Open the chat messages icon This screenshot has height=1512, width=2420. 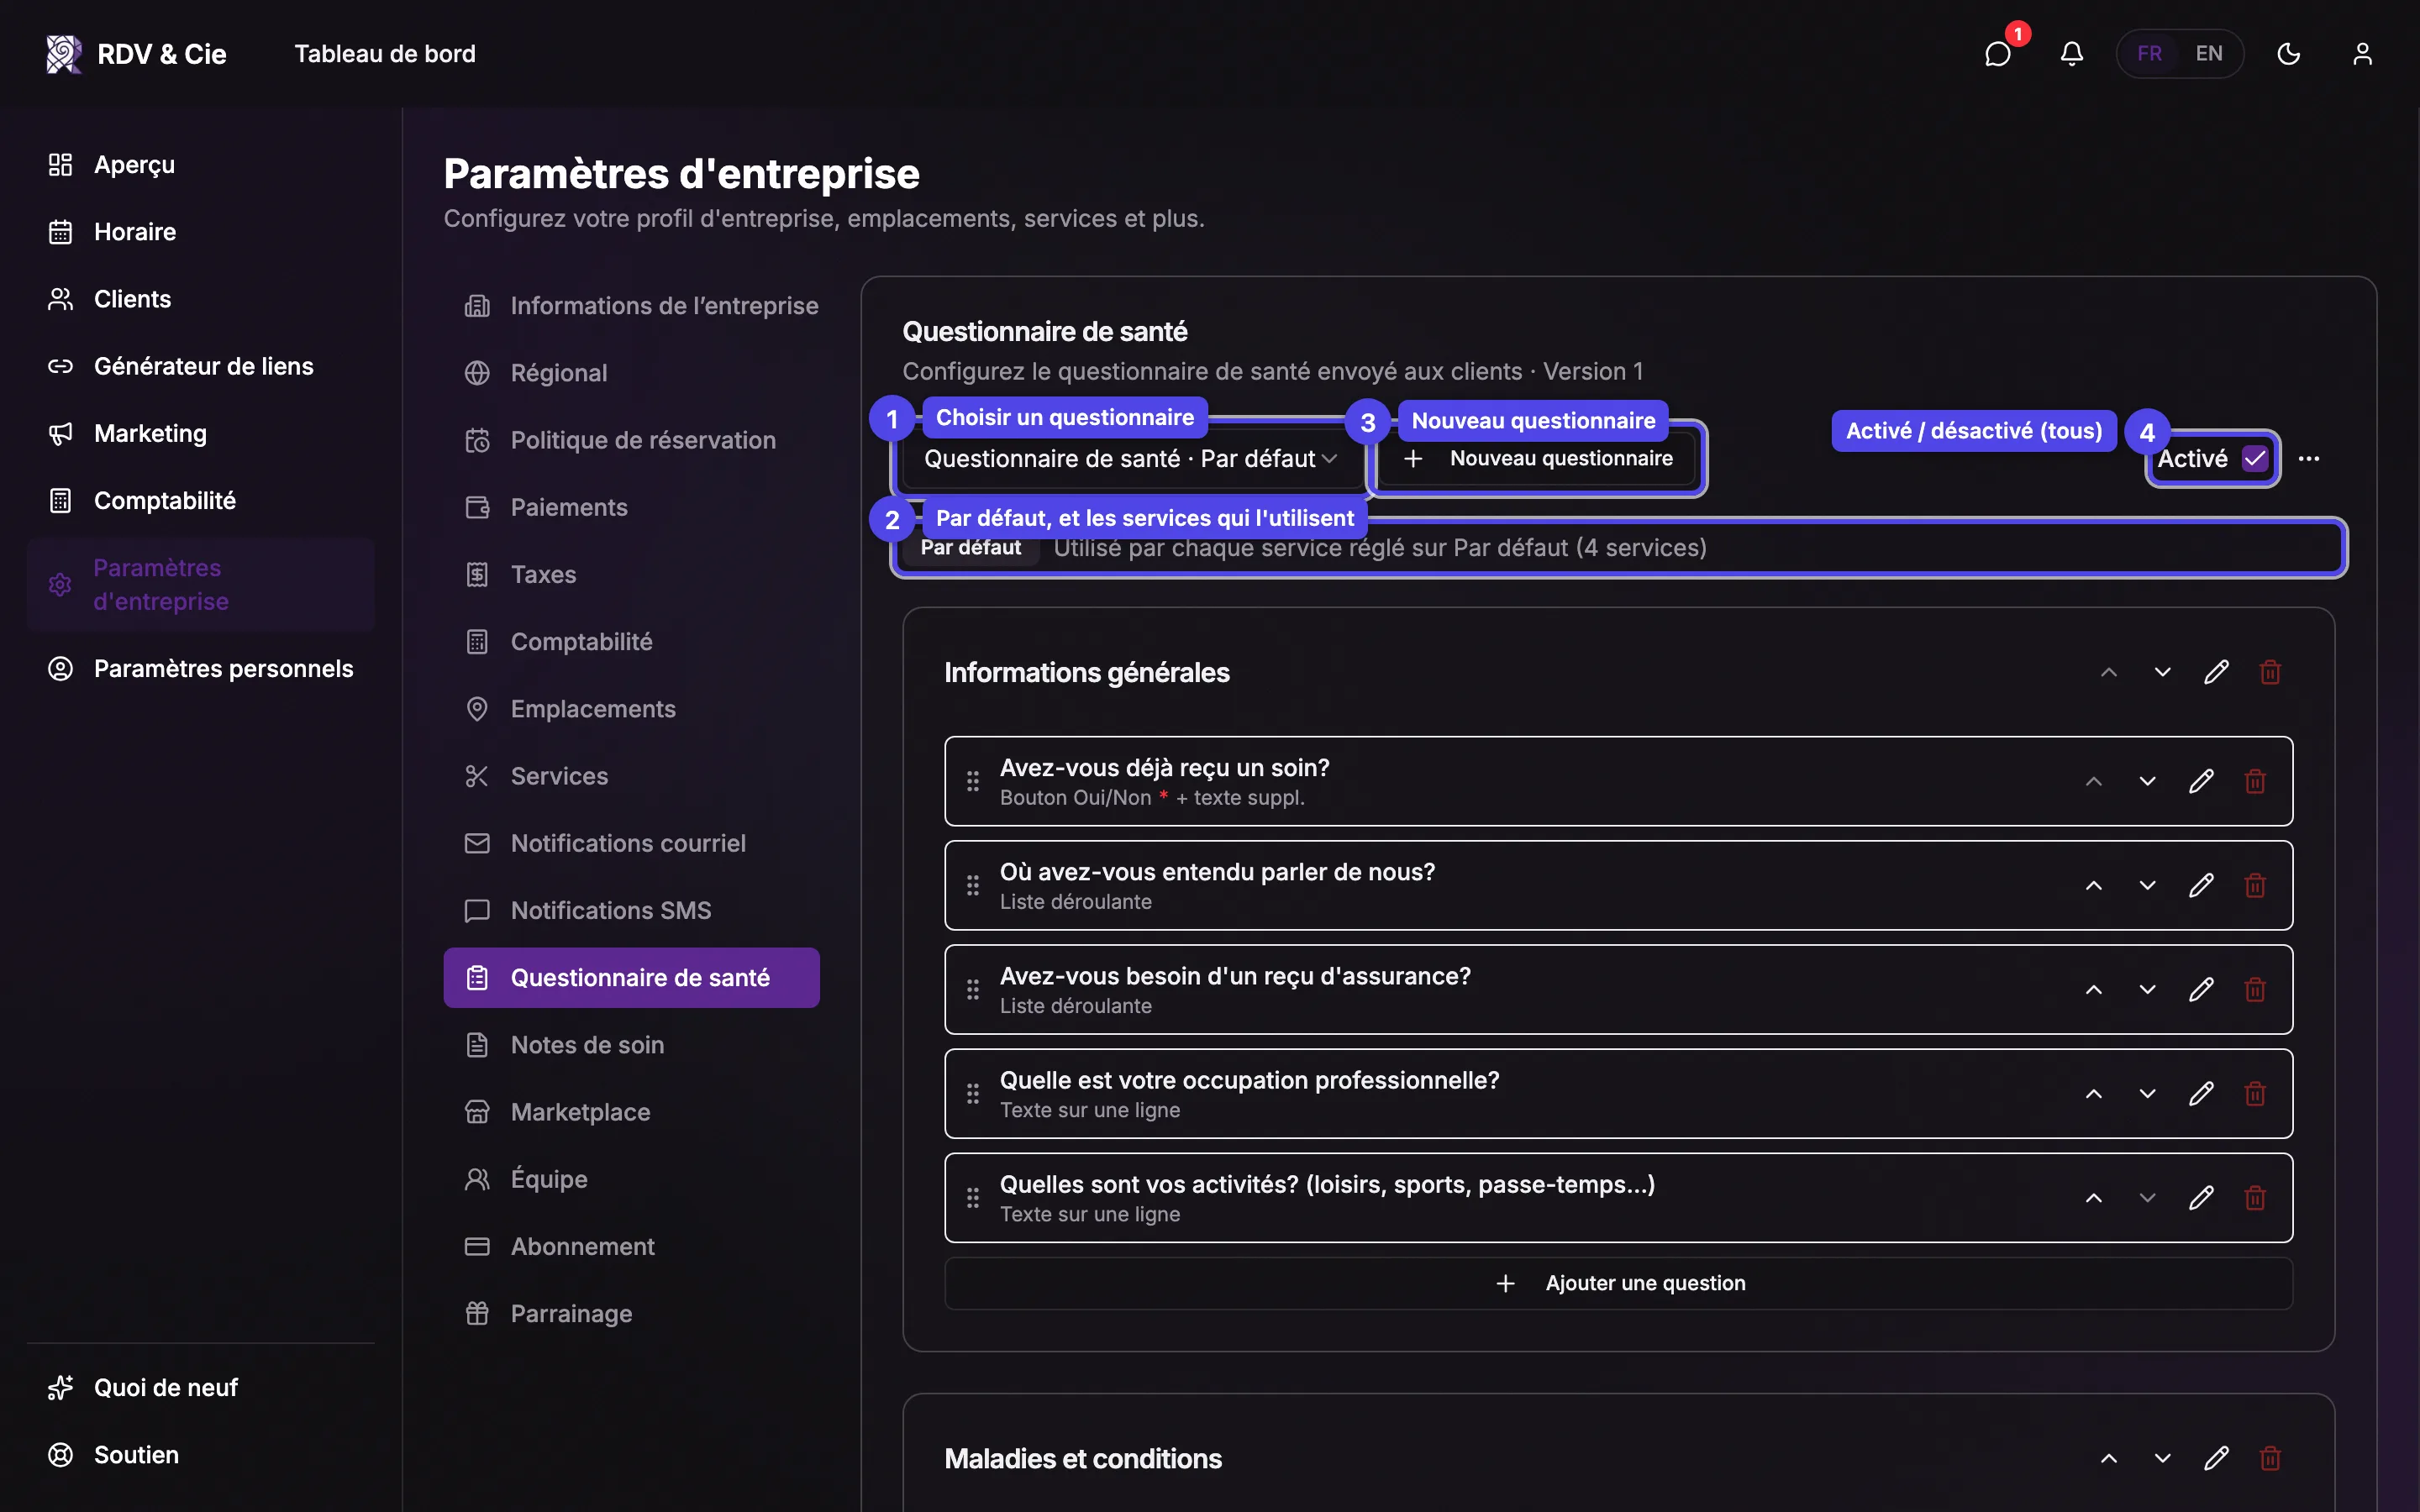coord(1997,54)
